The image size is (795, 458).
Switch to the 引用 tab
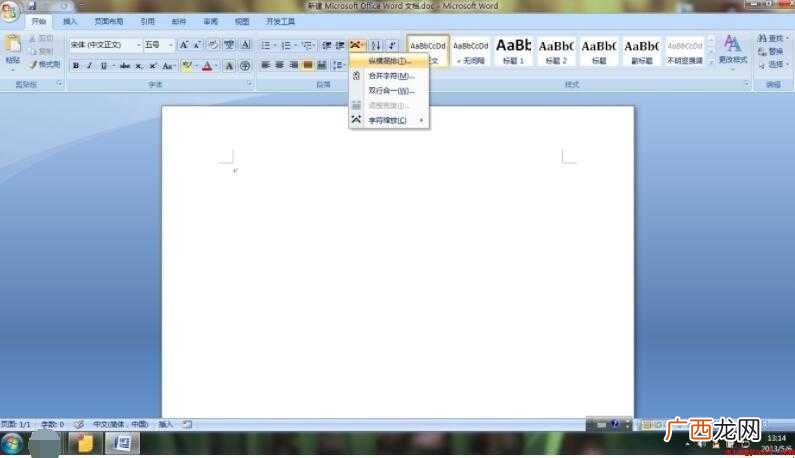pos(148,21)
